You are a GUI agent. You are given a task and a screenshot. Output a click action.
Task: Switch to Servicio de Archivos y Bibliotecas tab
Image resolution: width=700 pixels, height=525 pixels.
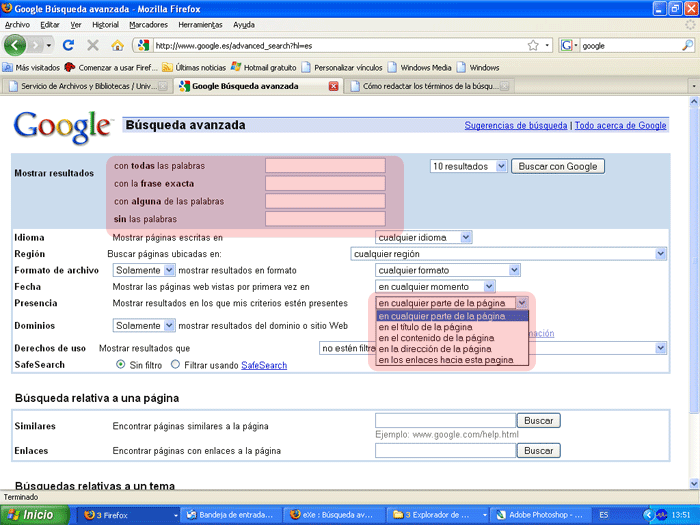[87, 86]
